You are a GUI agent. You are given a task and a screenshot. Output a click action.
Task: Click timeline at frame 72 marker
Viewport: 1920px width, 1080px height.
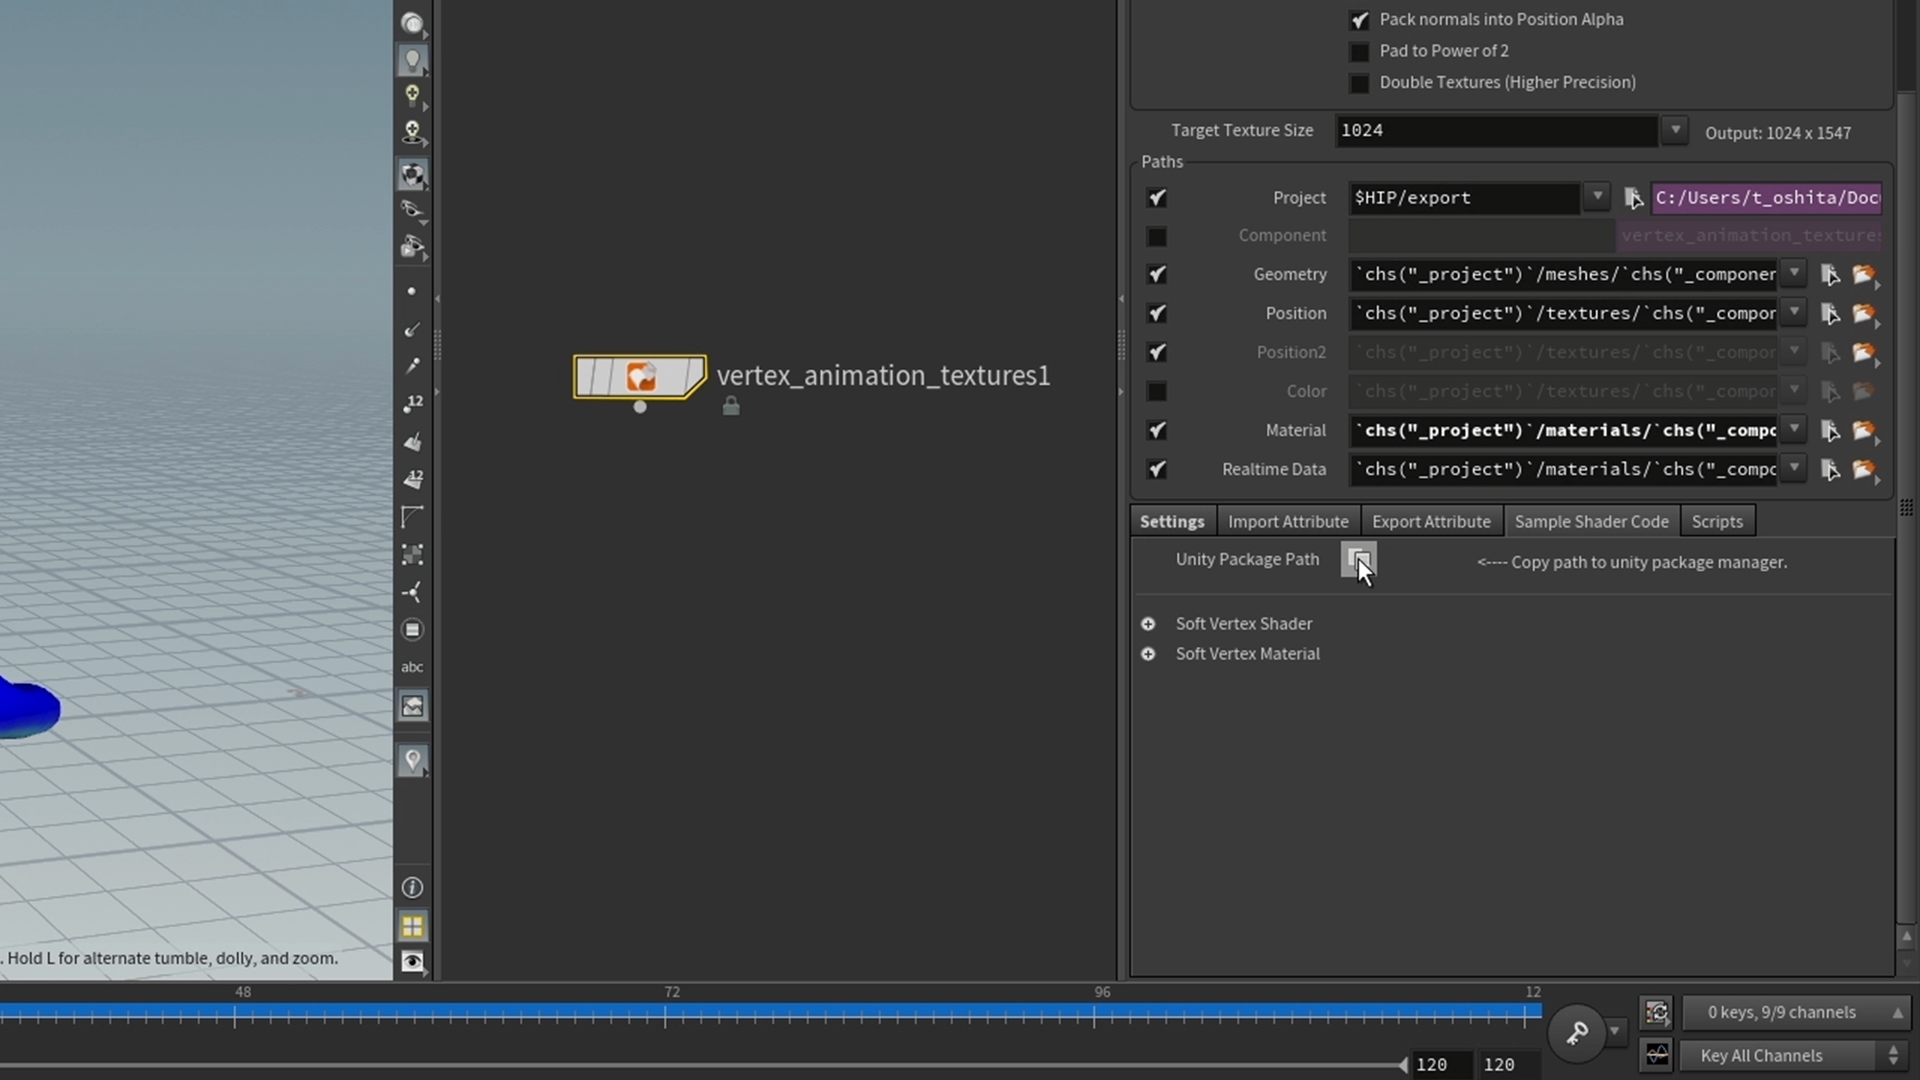(665, 1014)
